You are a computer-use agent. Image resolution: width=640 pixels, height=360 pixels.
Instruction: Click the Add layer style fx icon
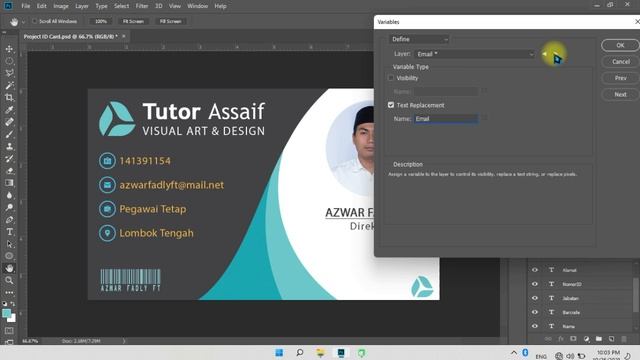pyautogui.click(x=561, y=339)
